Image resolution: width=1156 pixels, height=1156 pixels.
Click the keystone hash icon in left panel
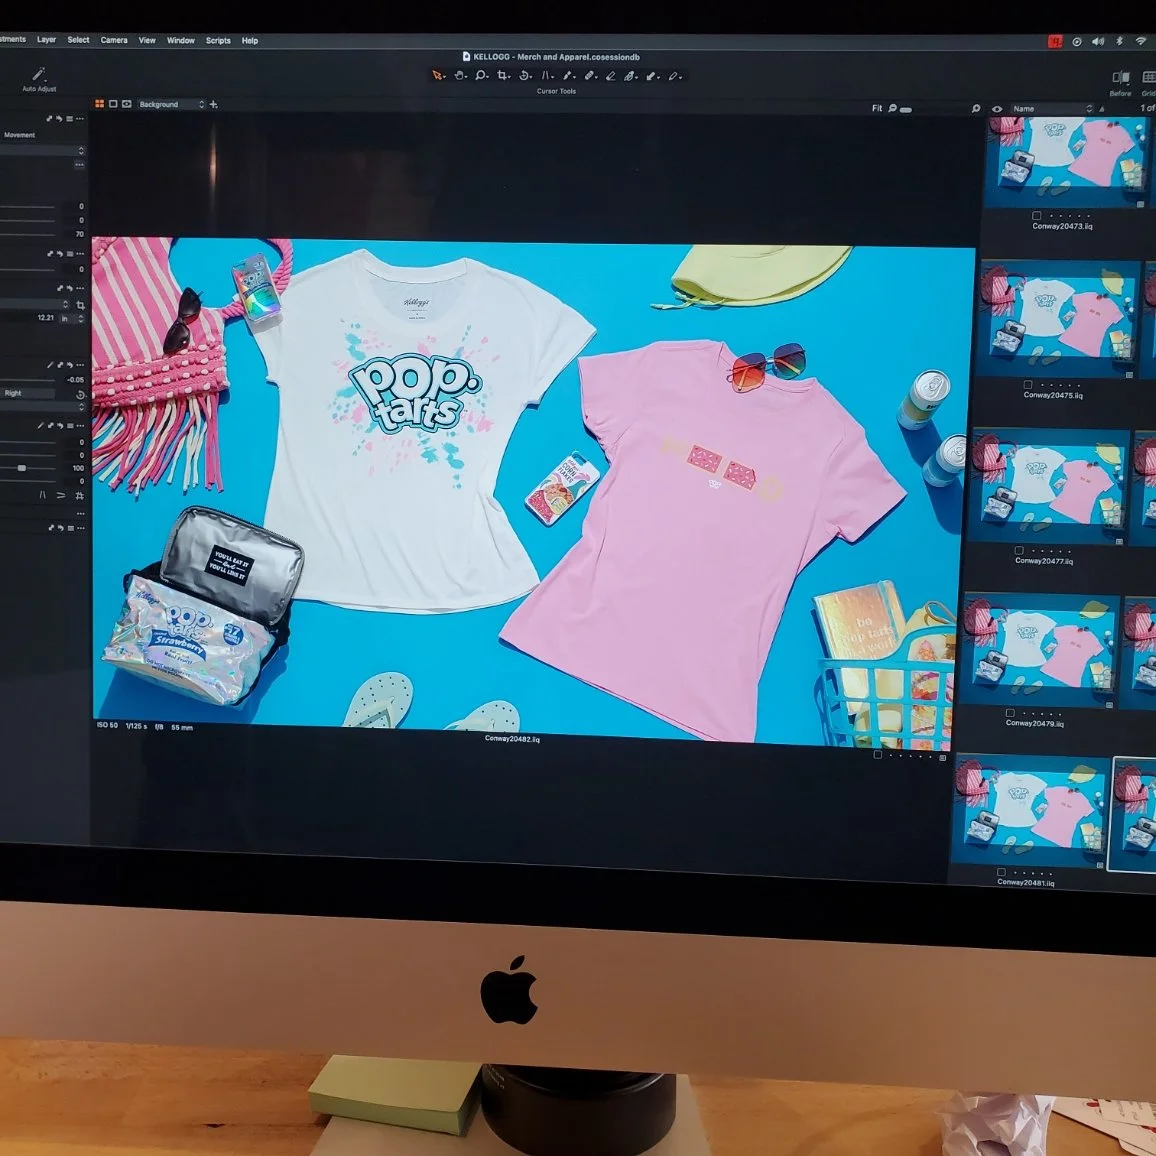(80, 495)
